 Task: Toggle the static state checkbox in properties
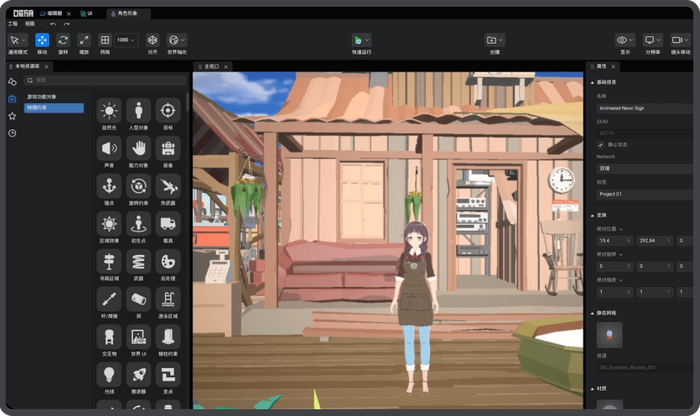[x=600, y=144]
